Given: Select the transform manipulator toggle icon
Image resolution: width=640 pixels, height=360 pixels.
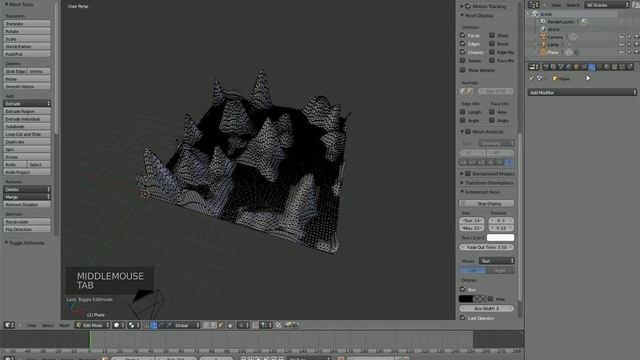Looking at the screenshot, I should pos(147,325).
